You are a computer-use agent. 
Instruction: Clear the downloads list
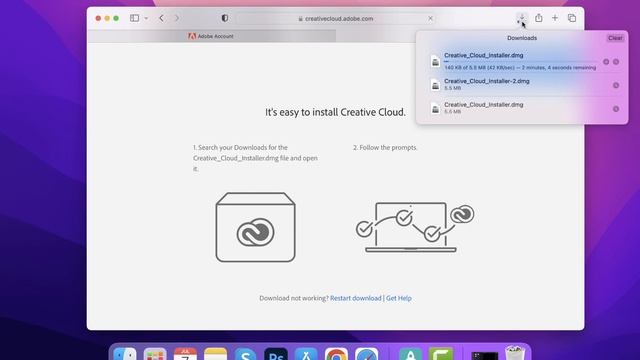(615, 38)
